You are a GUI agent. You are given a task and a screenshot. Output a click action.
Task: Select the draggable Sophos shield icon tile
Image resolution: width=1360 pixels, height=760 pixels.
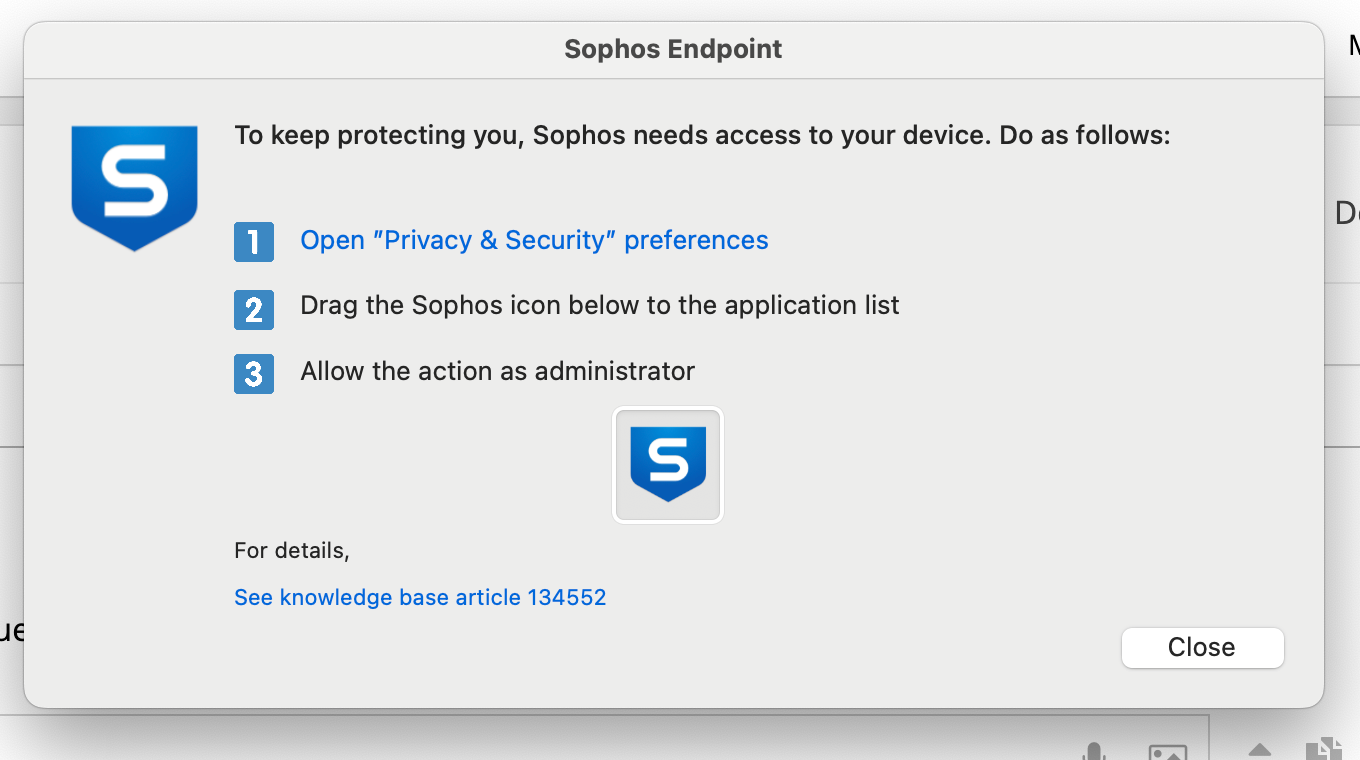(668, 465)
